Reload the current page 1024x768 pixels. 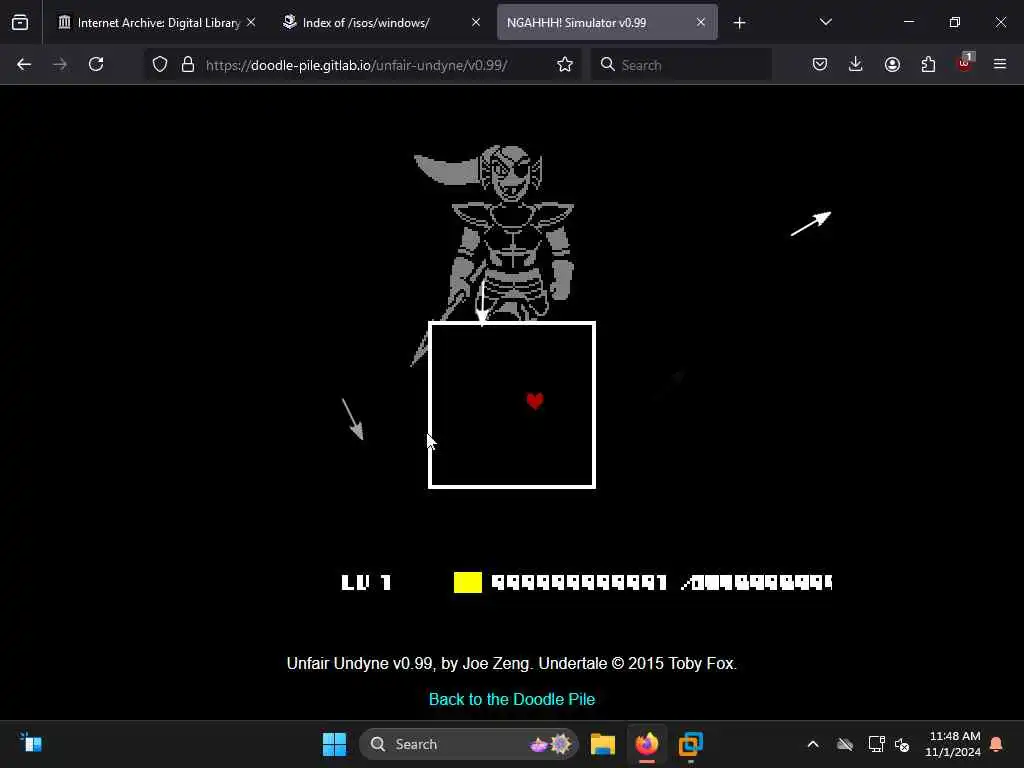[x=96, y=65]
